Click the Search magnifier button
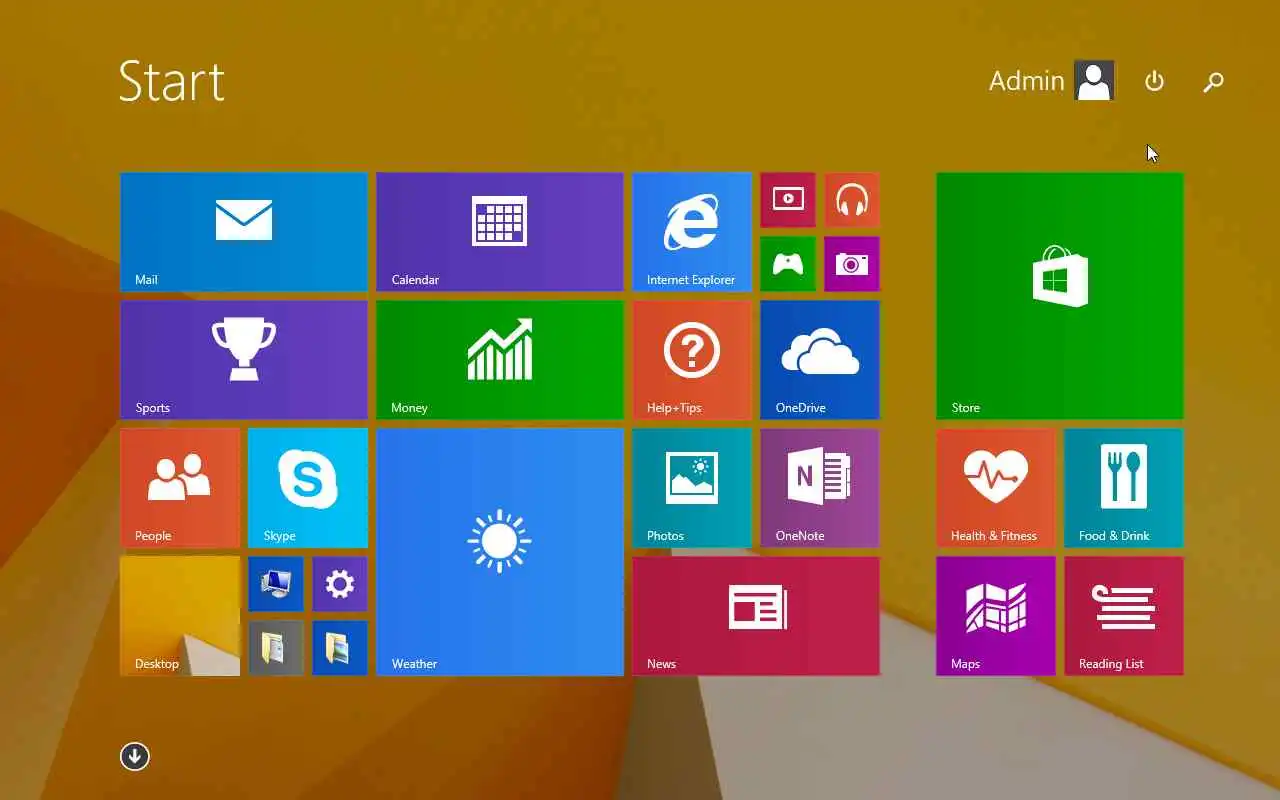The width and height of the screenshot is (1280, 800). [x=1213, y=81]
